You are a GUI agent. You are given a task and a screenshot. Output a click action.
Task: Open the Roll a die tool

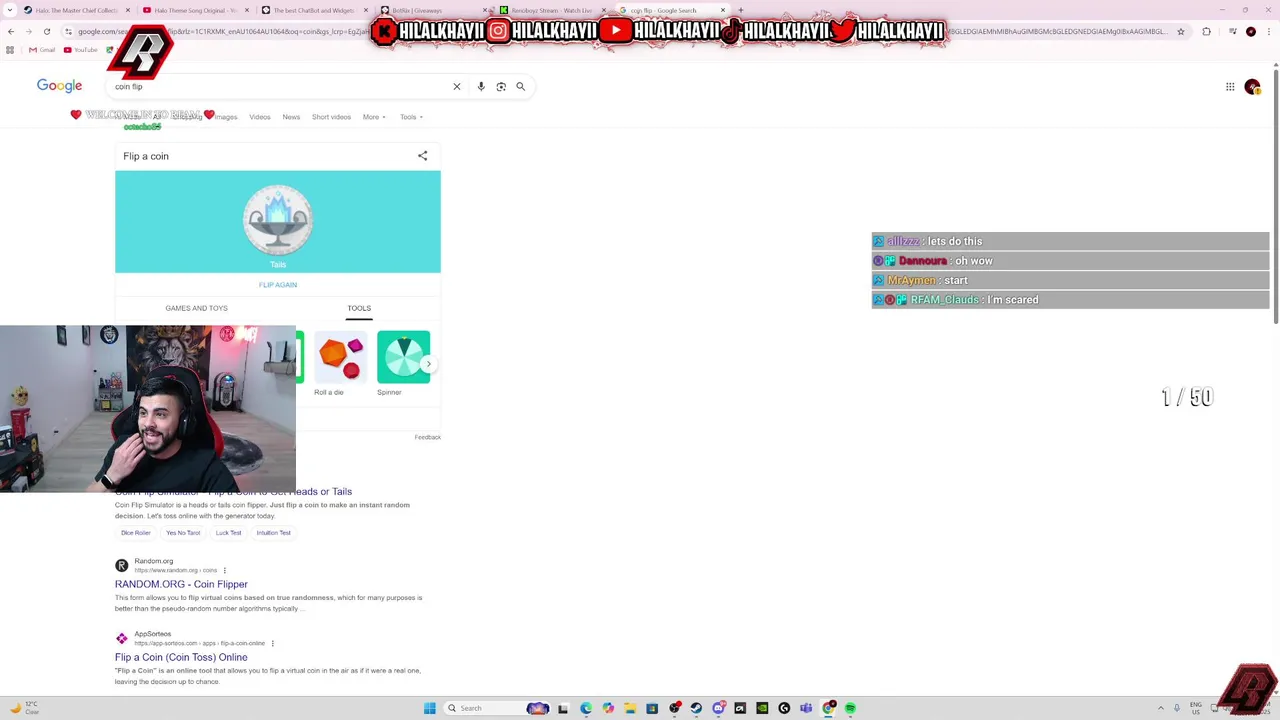(340, 364)
